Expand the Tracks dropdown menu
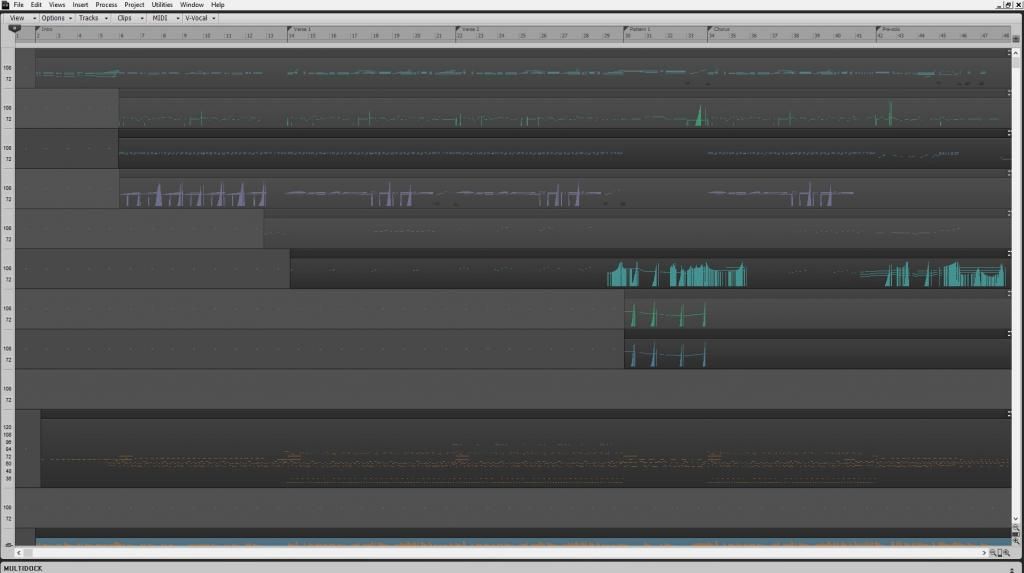This screenshot has height=573, width=1024. point(92,18)
